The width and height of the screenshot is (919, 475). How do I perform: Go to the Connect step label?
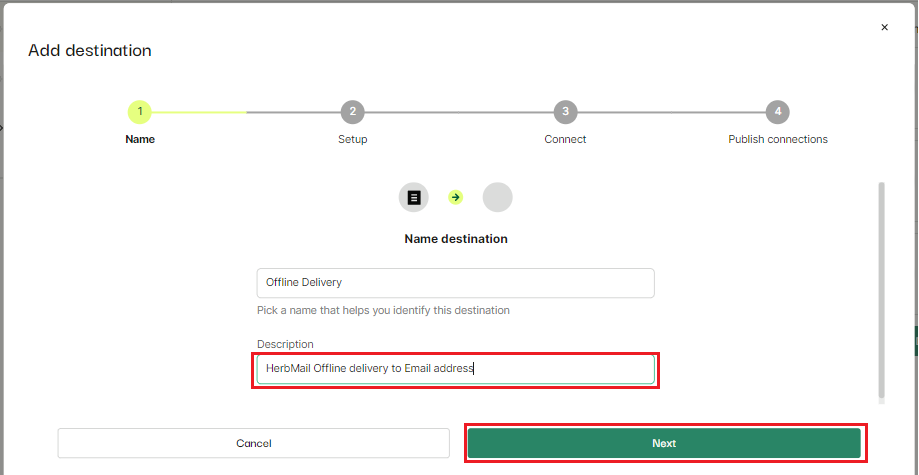tap(566, 140)
